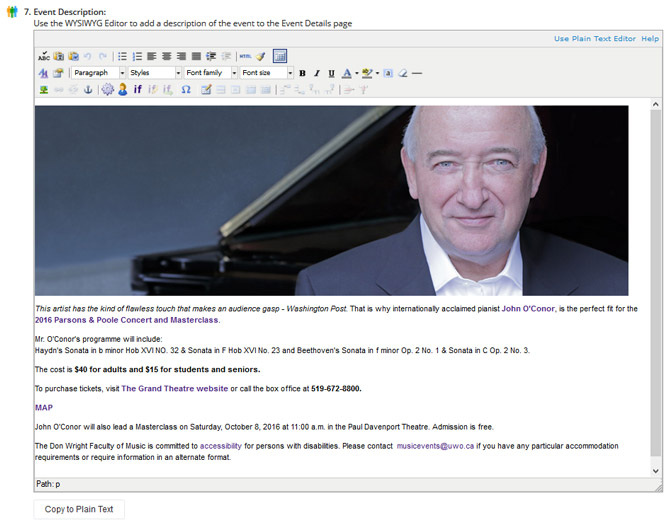Viewport: 672px width, 530px height.
Task: Open text color picker arrow
Action: click(356, 73)
